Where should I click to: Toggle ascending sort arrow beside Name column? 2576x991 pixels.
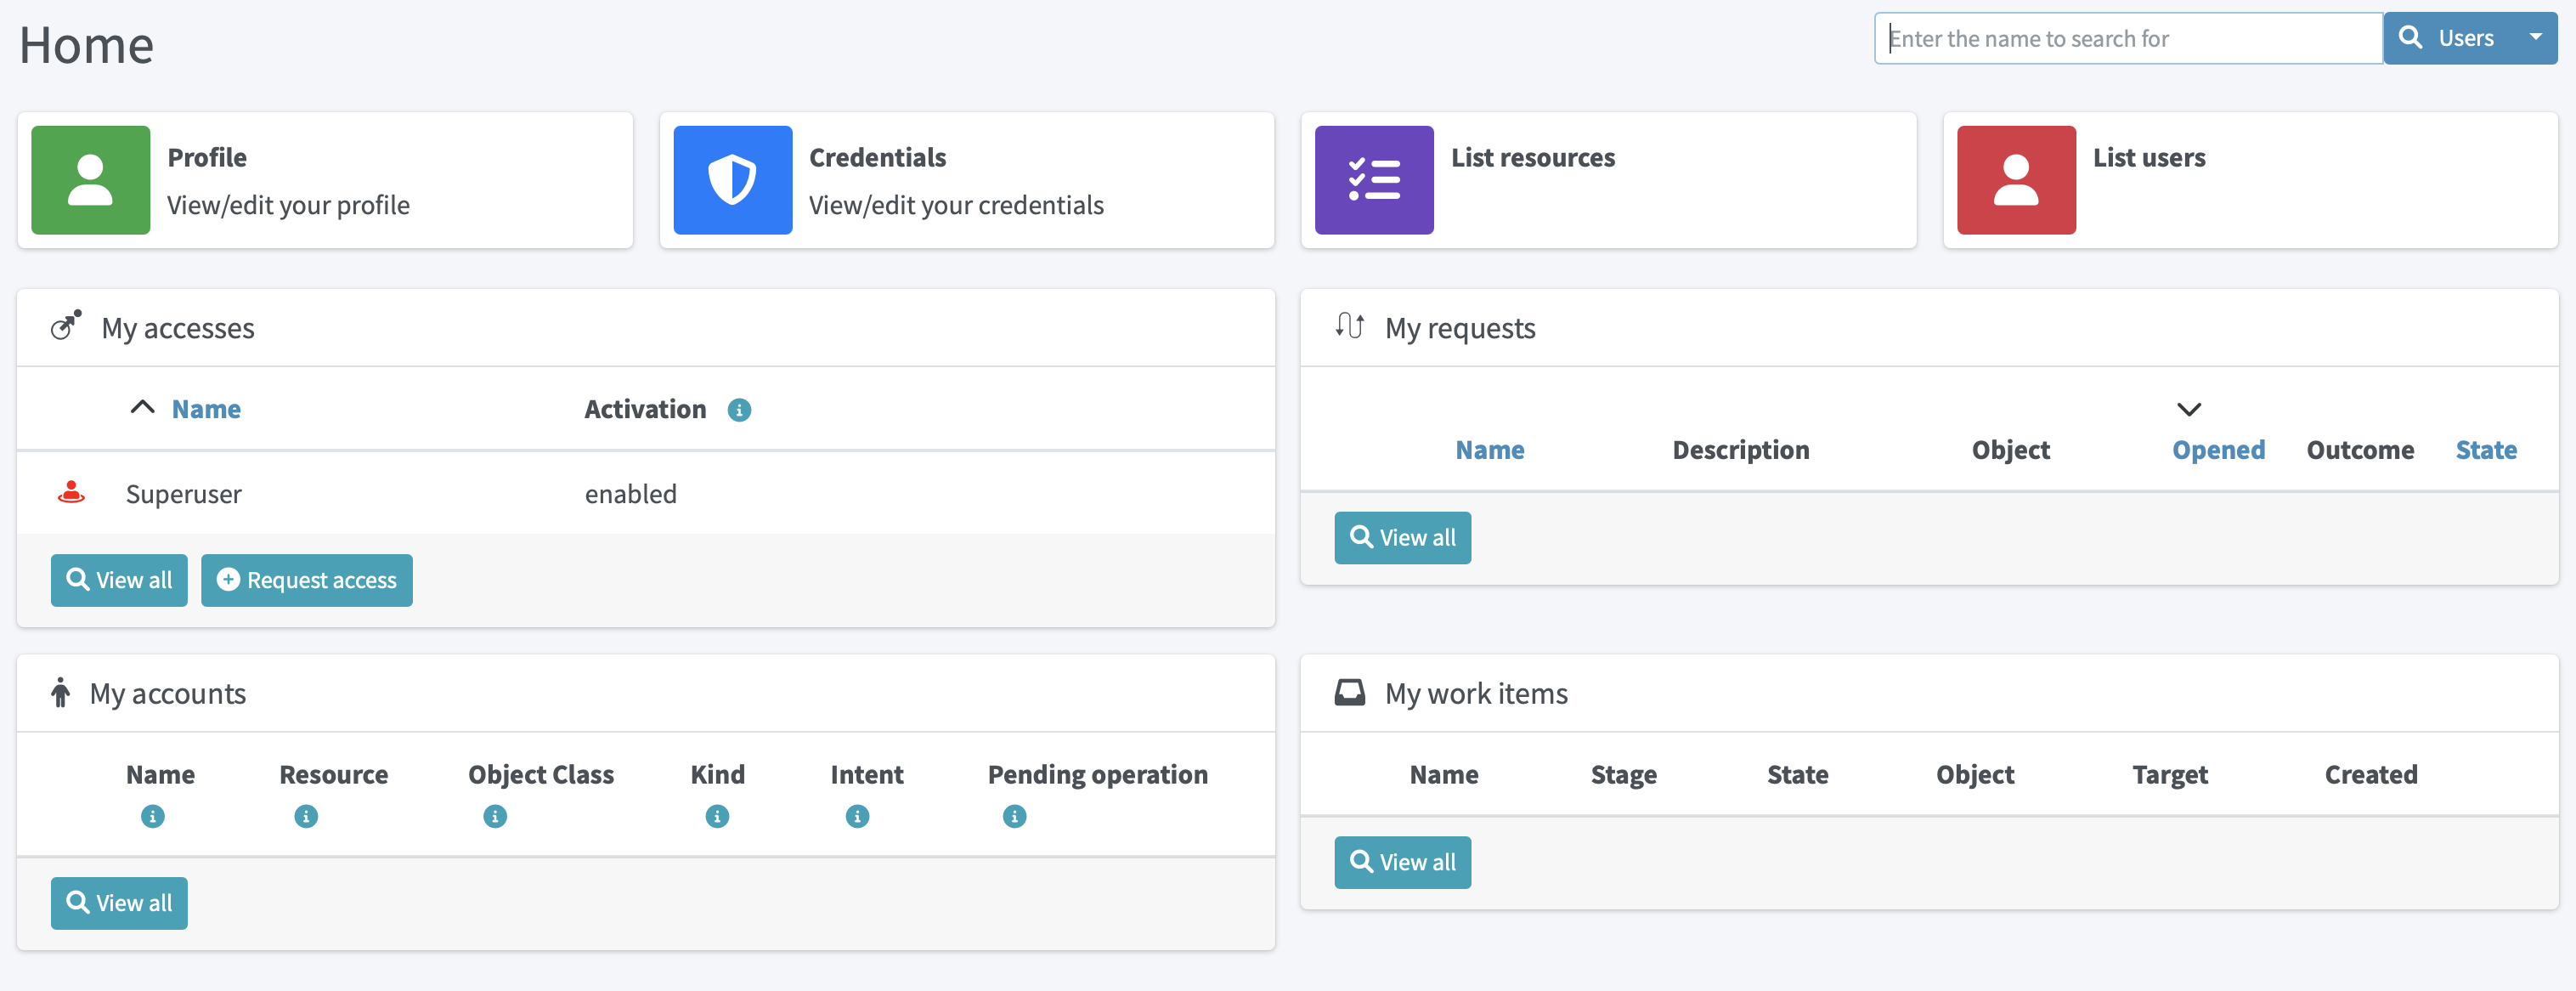tap(142, 408)
